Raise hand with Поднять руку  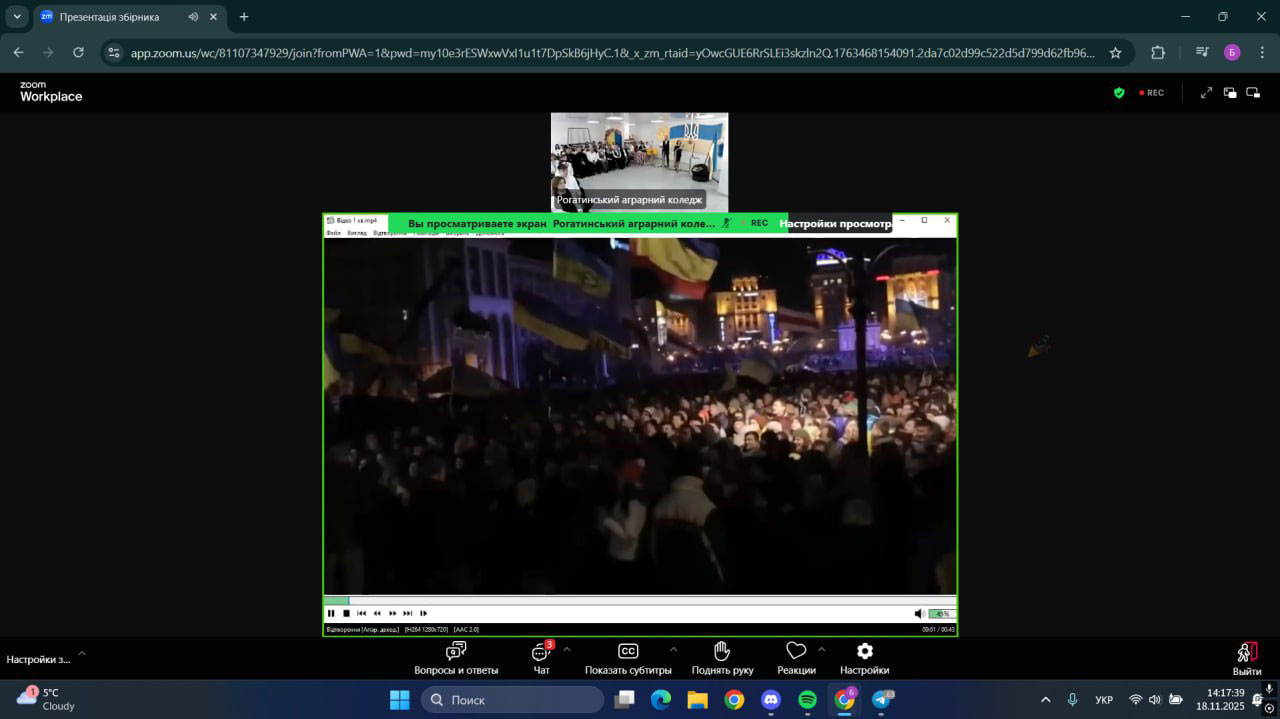(x=722, y=658)
